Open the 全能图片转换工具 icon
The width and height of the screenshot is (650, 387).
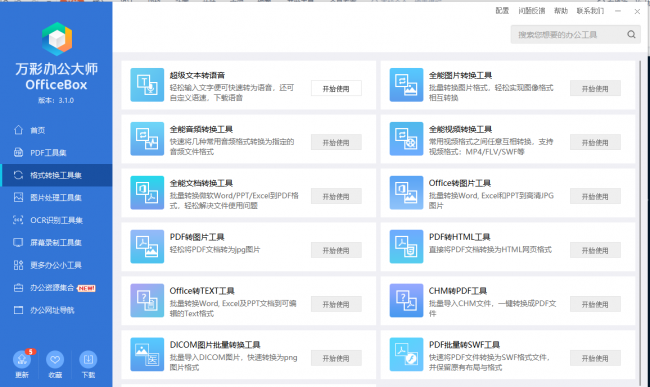(x=406, y=85)
